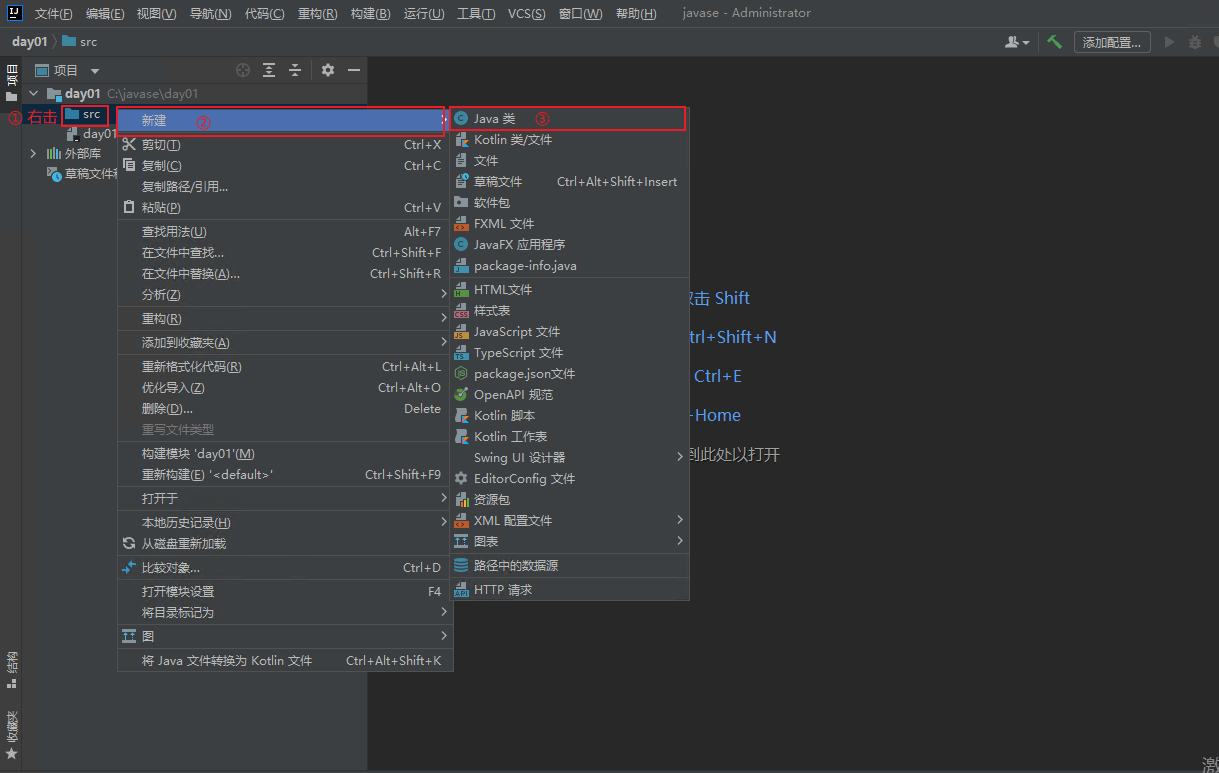Click 复制(C) in the context menu
The height and width of the screenshot is (773, 1219).
[285, 165]
